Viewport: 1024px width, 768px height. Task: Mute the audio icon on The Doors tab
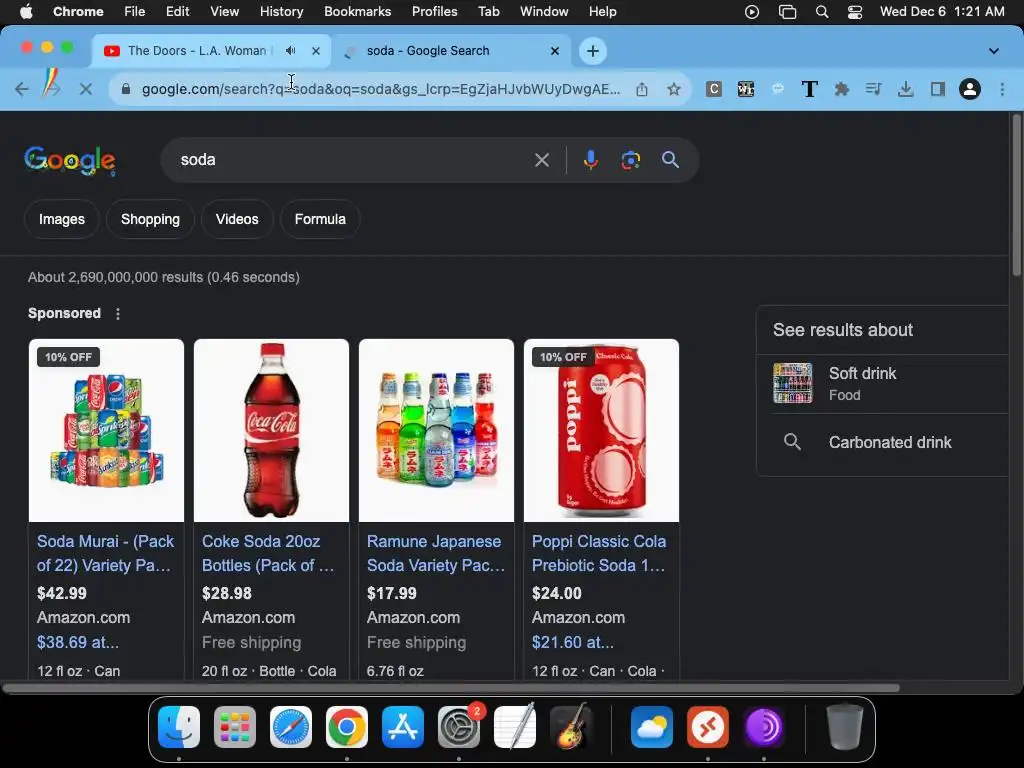coord(291,51)
